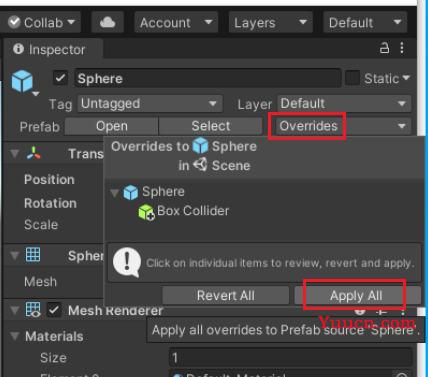Collapse the Transform component
The height and width of the screenshot is (377, 428).
point(15,154)
